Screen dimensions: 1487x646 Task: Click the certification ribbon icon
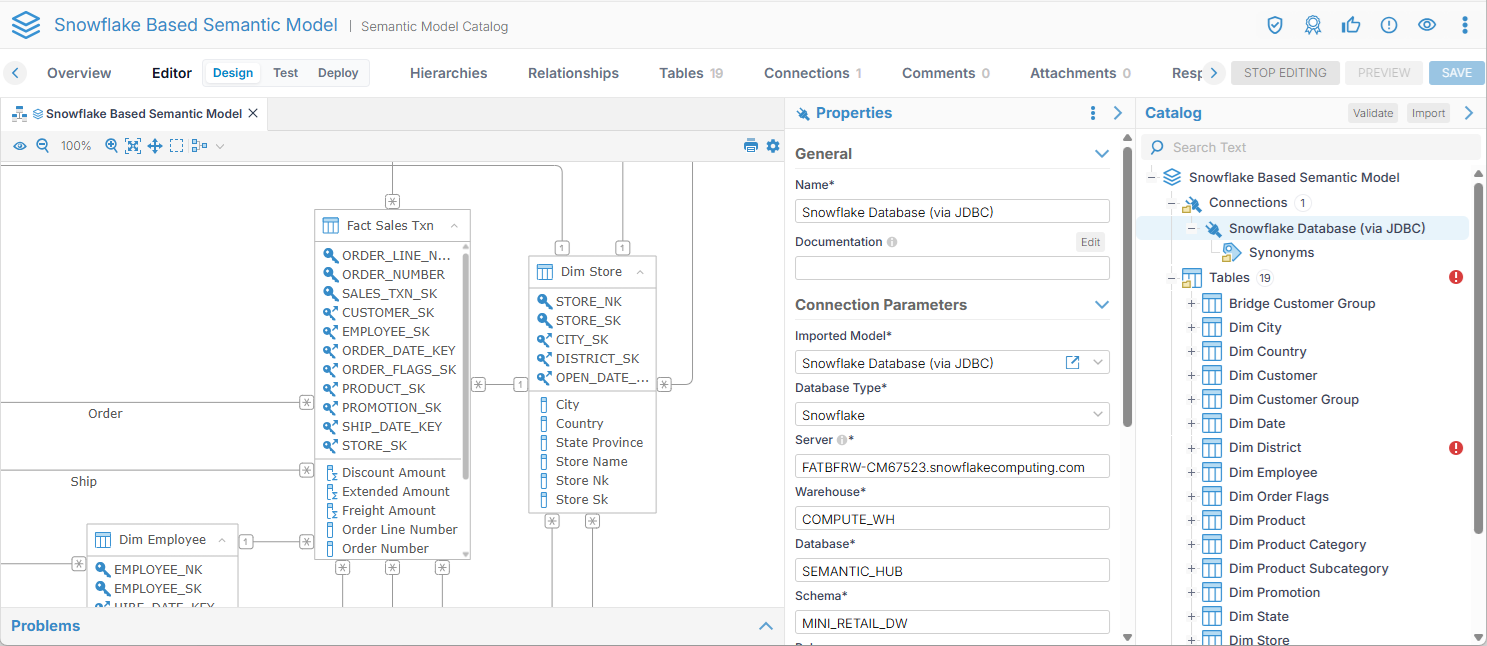coord(1313,25)
